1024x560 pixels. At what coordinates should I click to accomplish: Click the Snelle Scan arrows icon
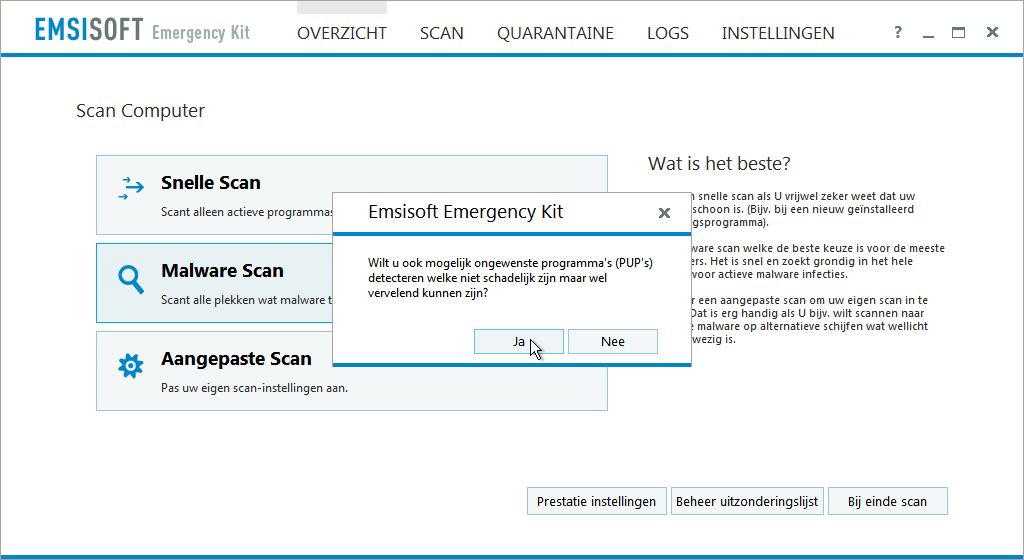pyautogui.click(x=131, y=188)
